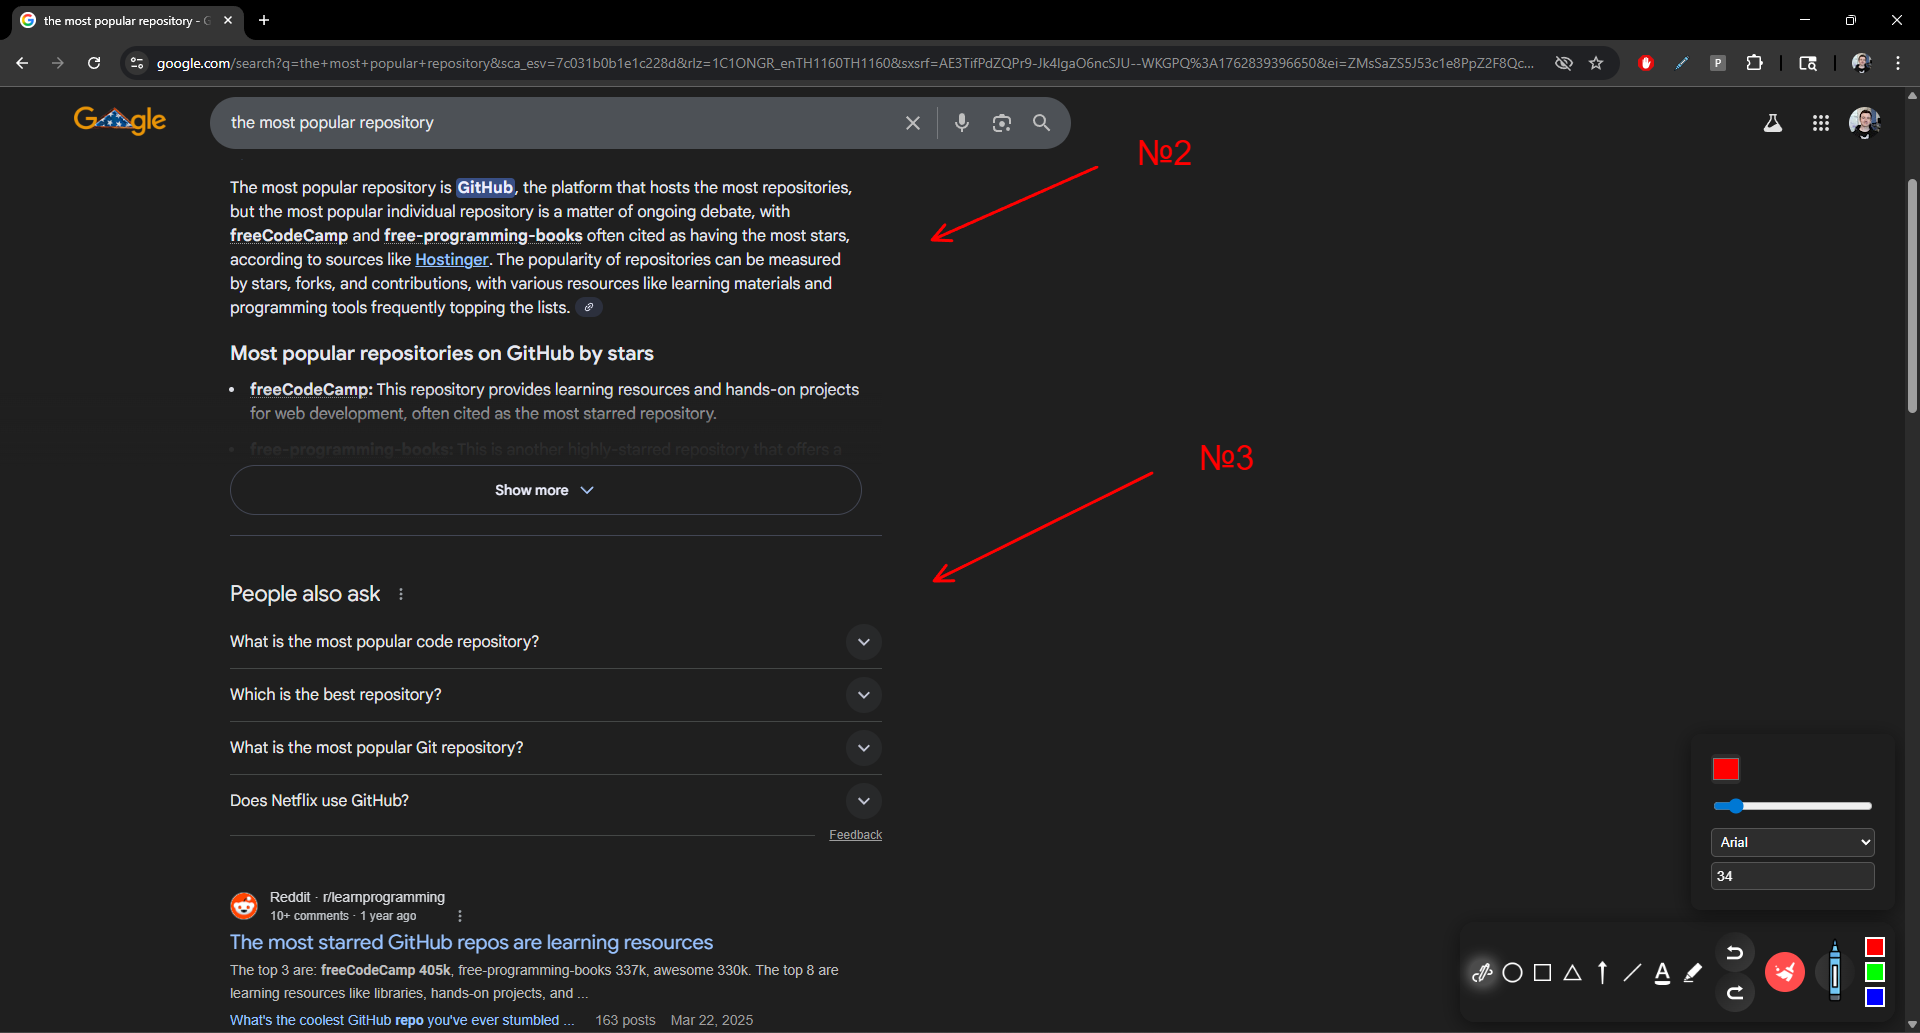The width and height of the screenshot is (1920, 1033).
Task: Select the triangle shape tool
Action: pyautogui.click(x=1572, y=971)
